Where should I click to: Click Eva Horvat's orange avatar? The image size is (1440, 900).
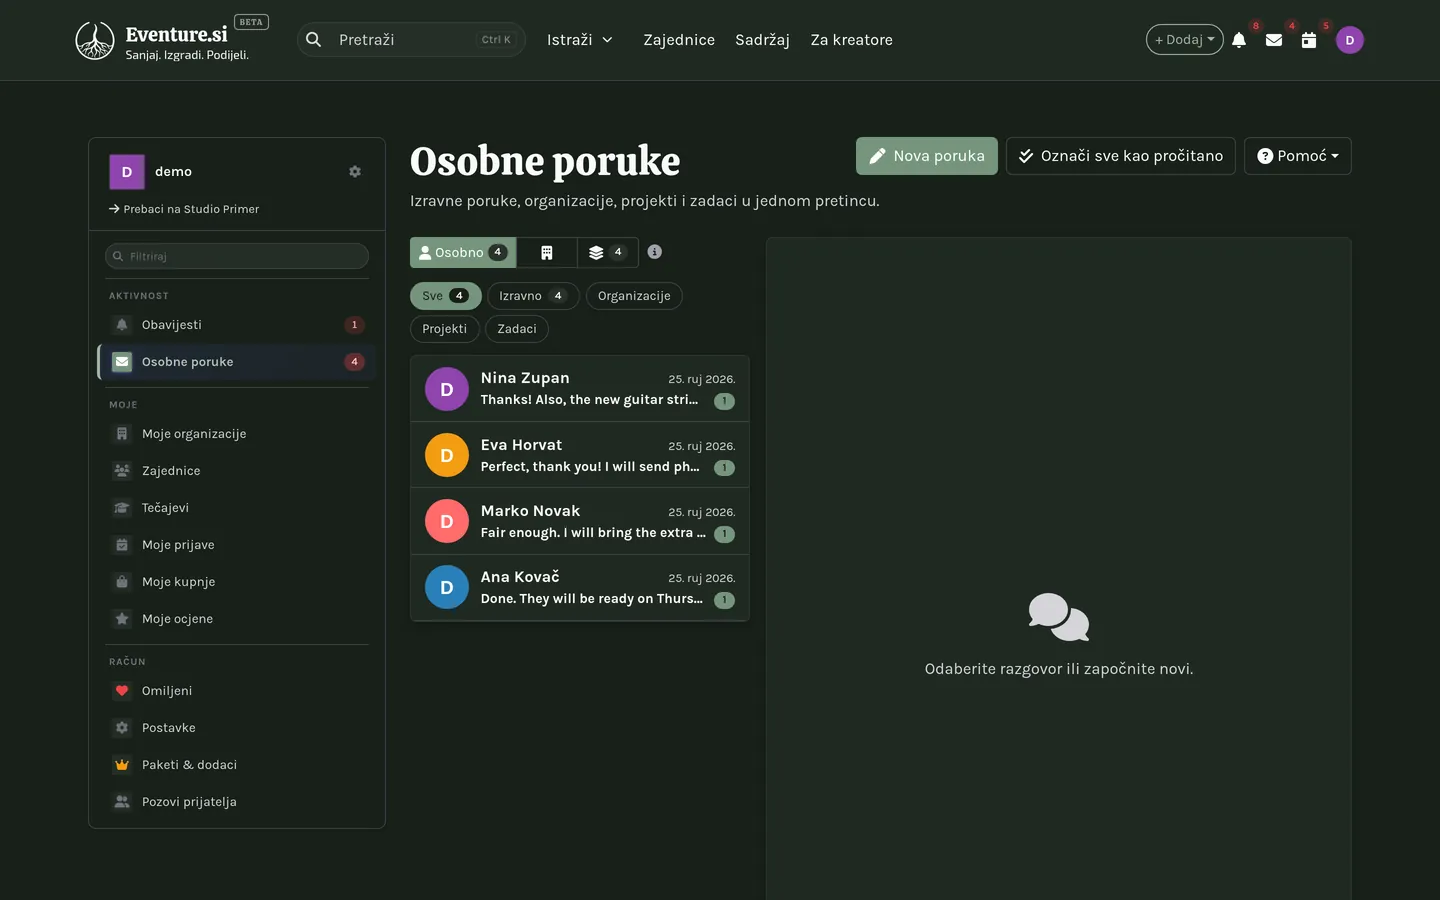coord(447,455)
